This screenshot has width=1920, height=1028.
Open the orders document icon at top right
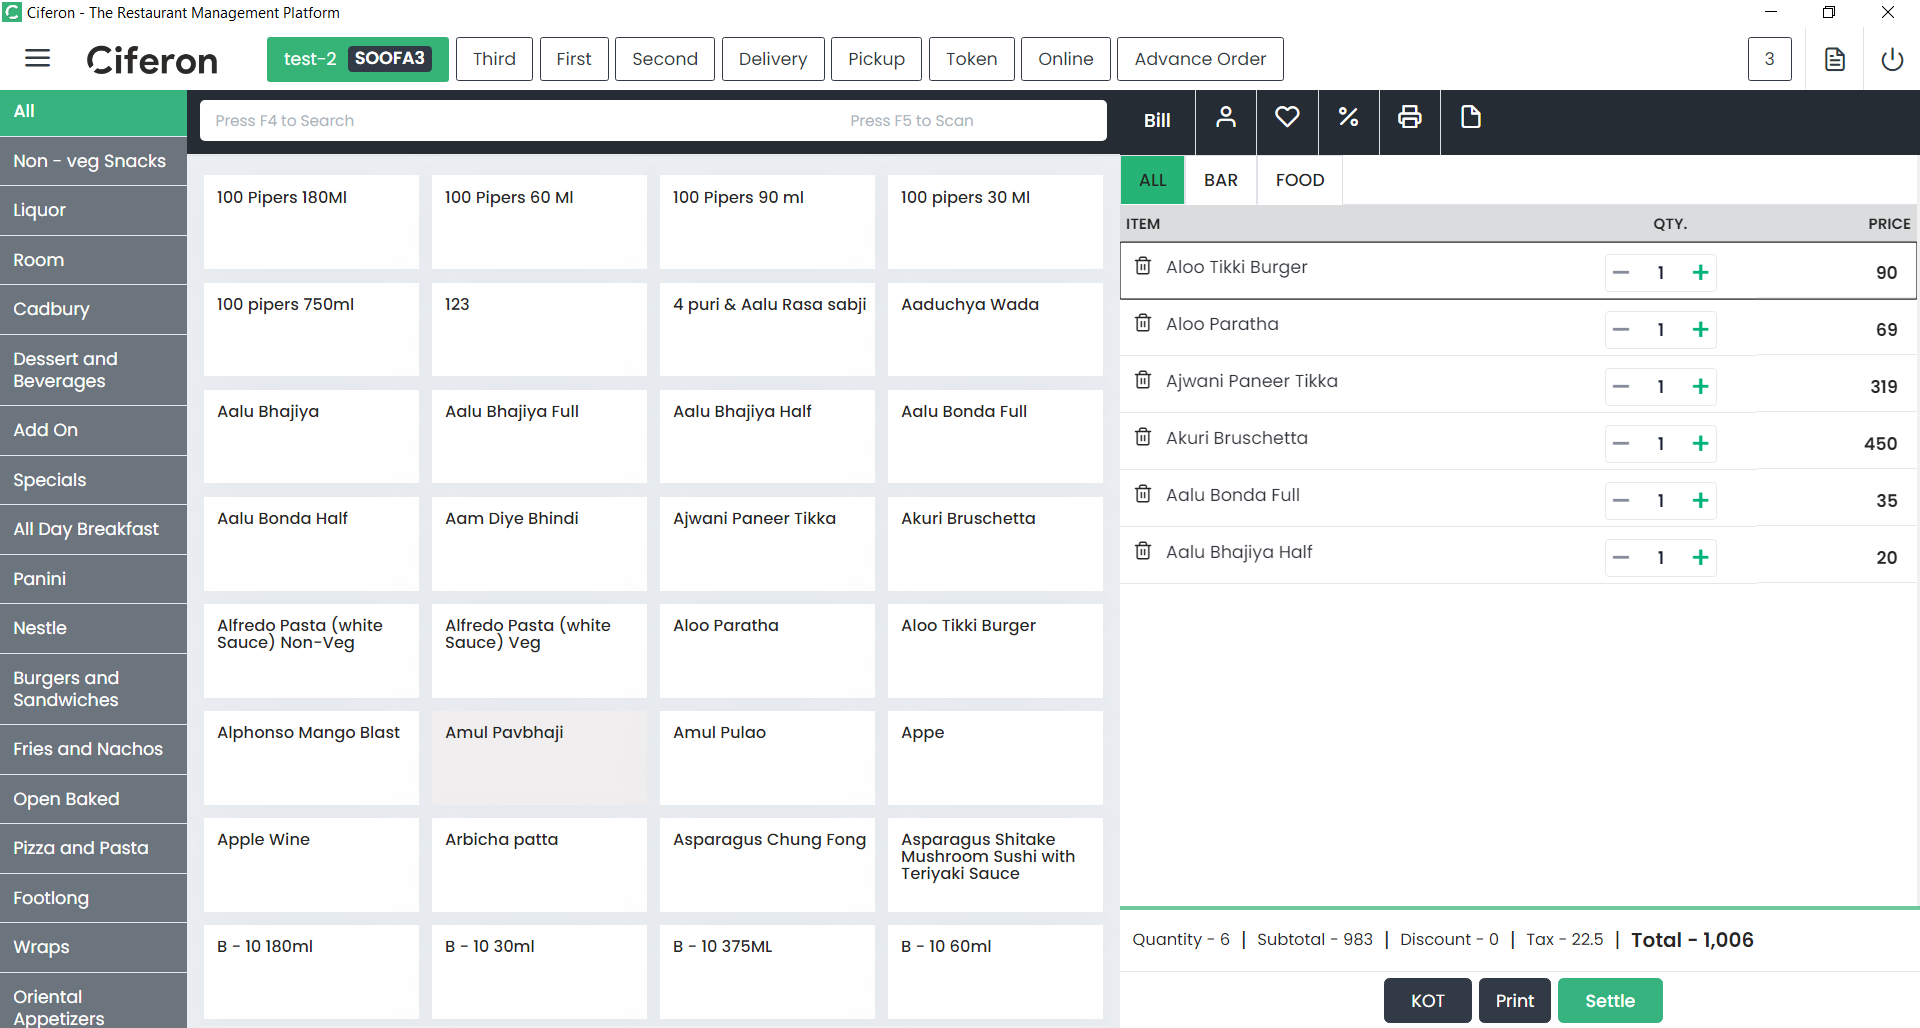coord(1835,59)
